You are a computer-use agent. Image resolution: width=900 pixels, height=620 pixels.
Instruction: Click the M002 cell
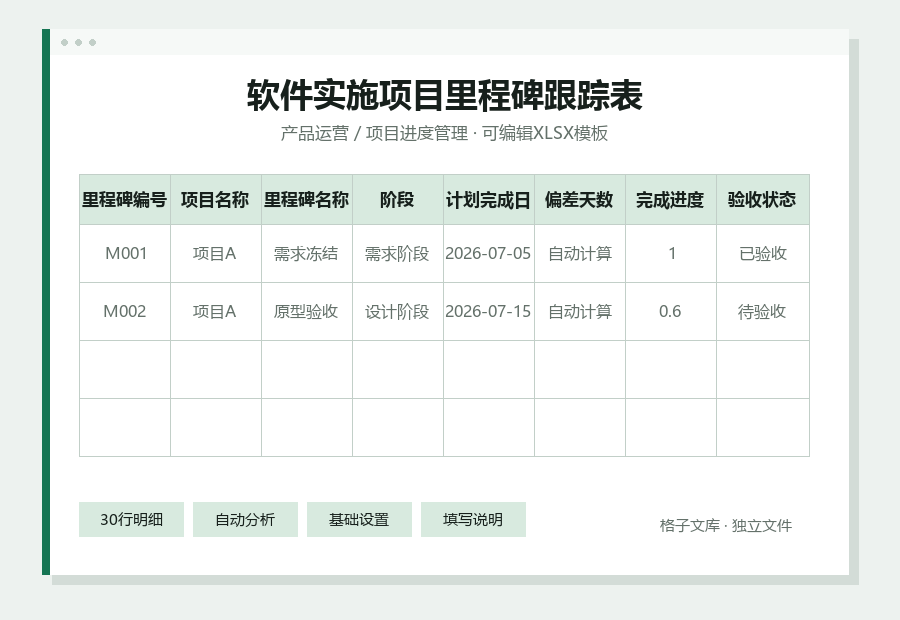[x=125, y=312]
